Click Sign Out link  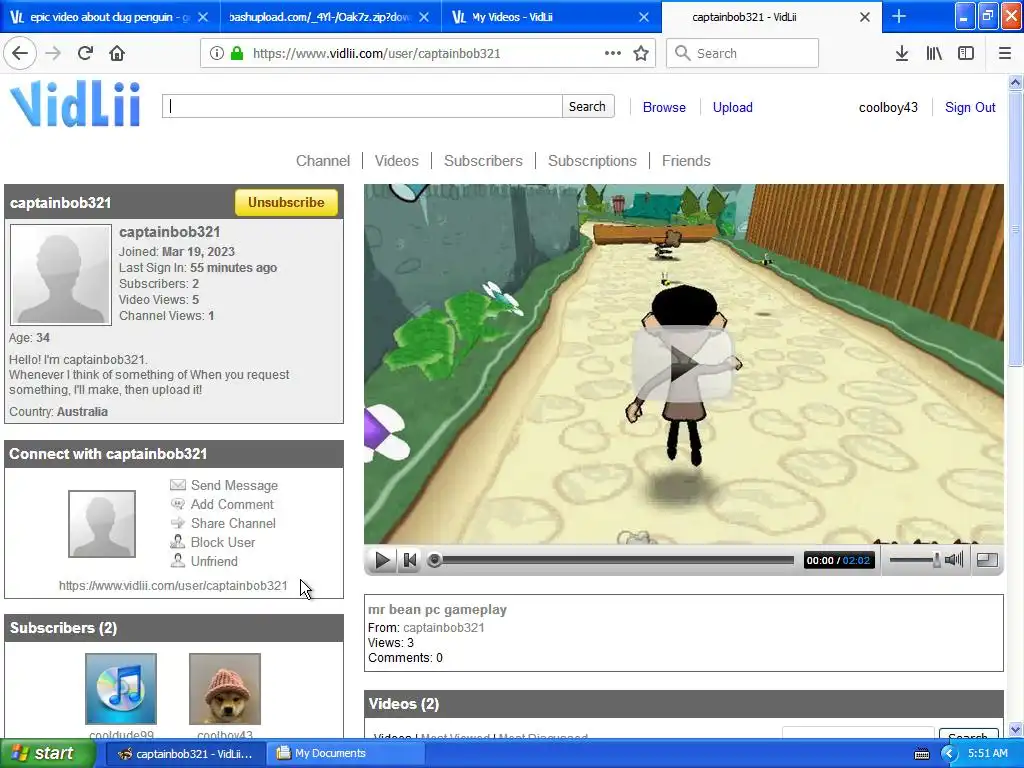tap(970, 107)
